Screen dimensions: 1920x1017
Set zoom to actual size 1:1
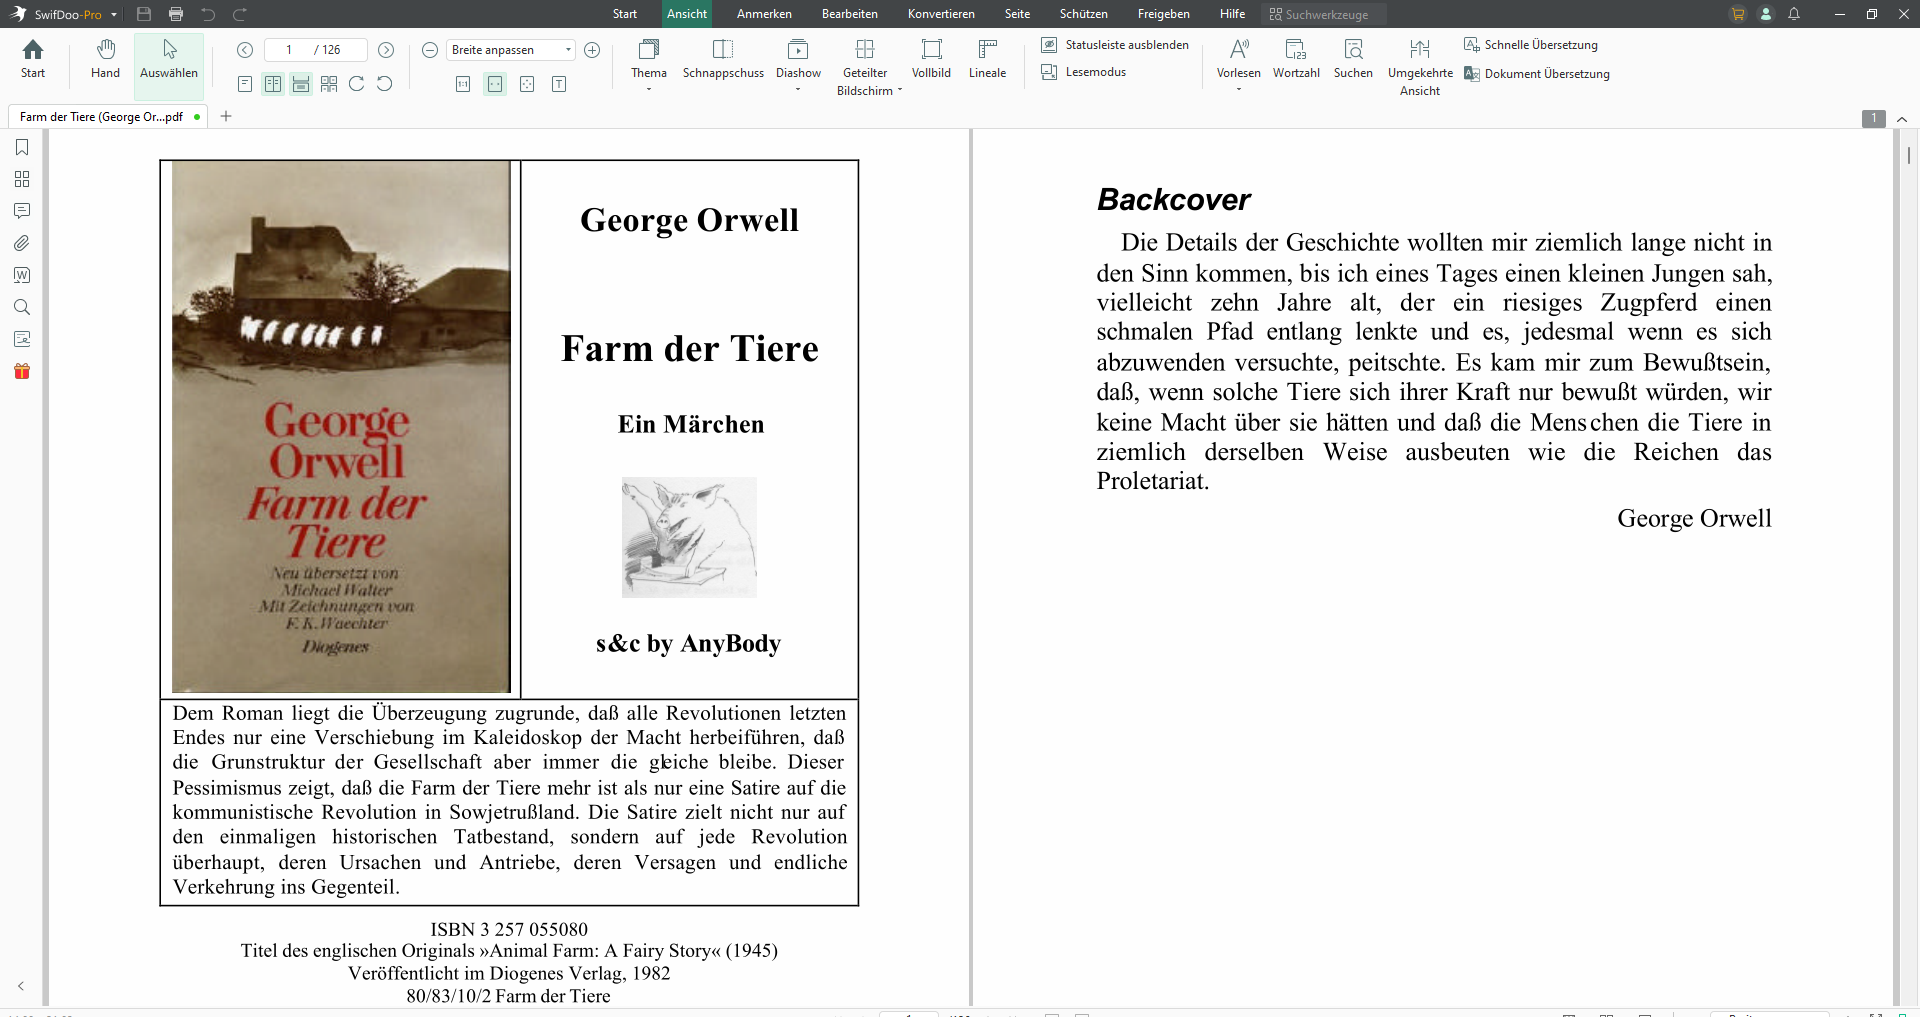[463, 84]
